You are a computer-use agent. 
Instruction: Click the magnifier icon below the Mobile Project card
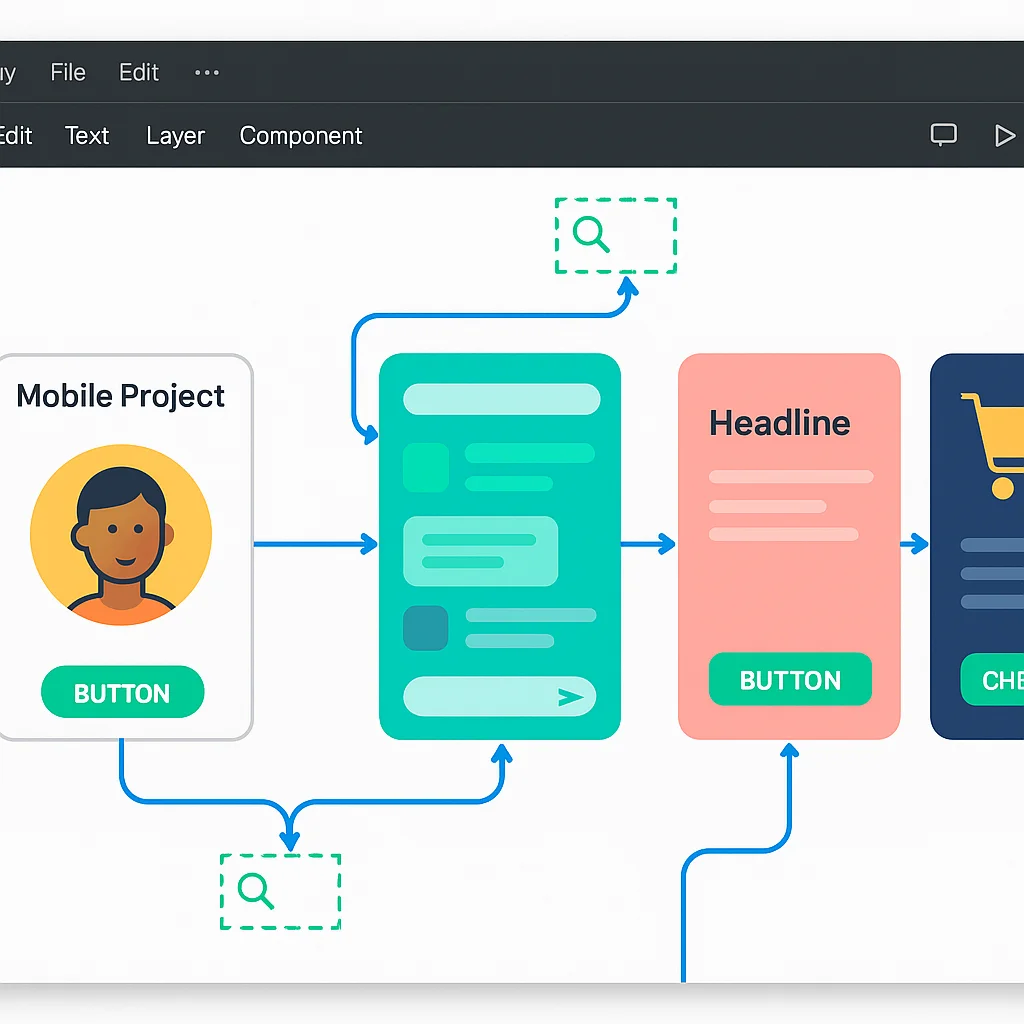click(258, 893)
